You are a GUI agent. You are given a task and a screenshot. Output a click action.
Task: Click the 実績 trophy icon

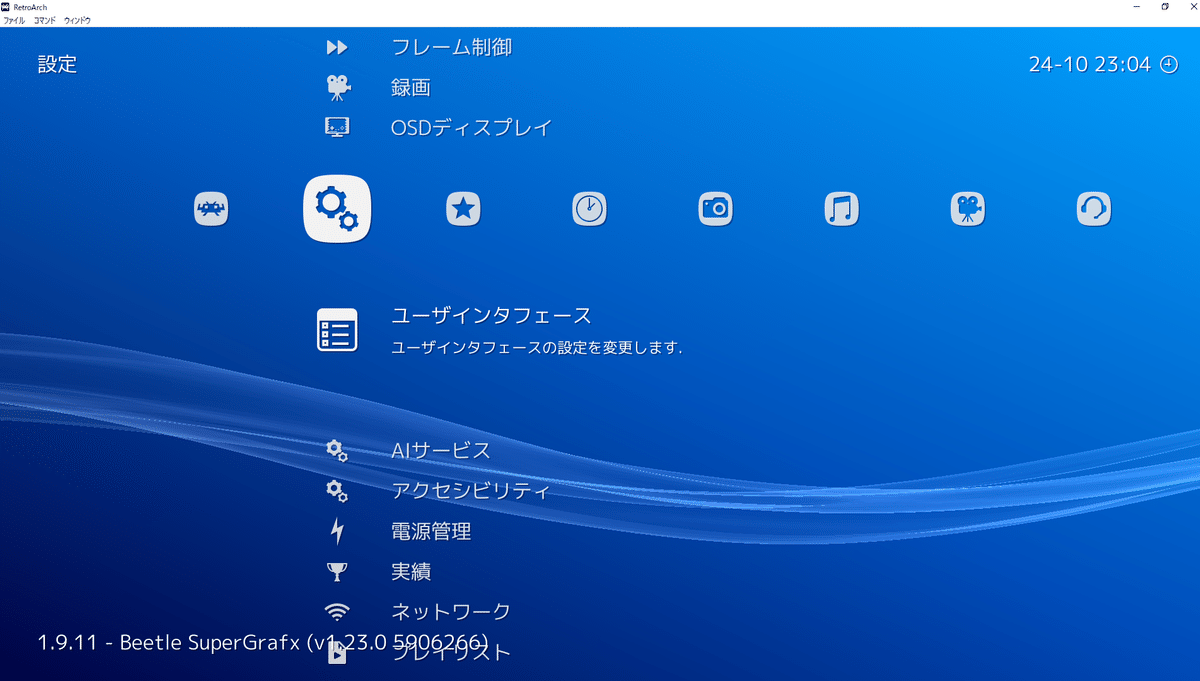tap(337, 572)
